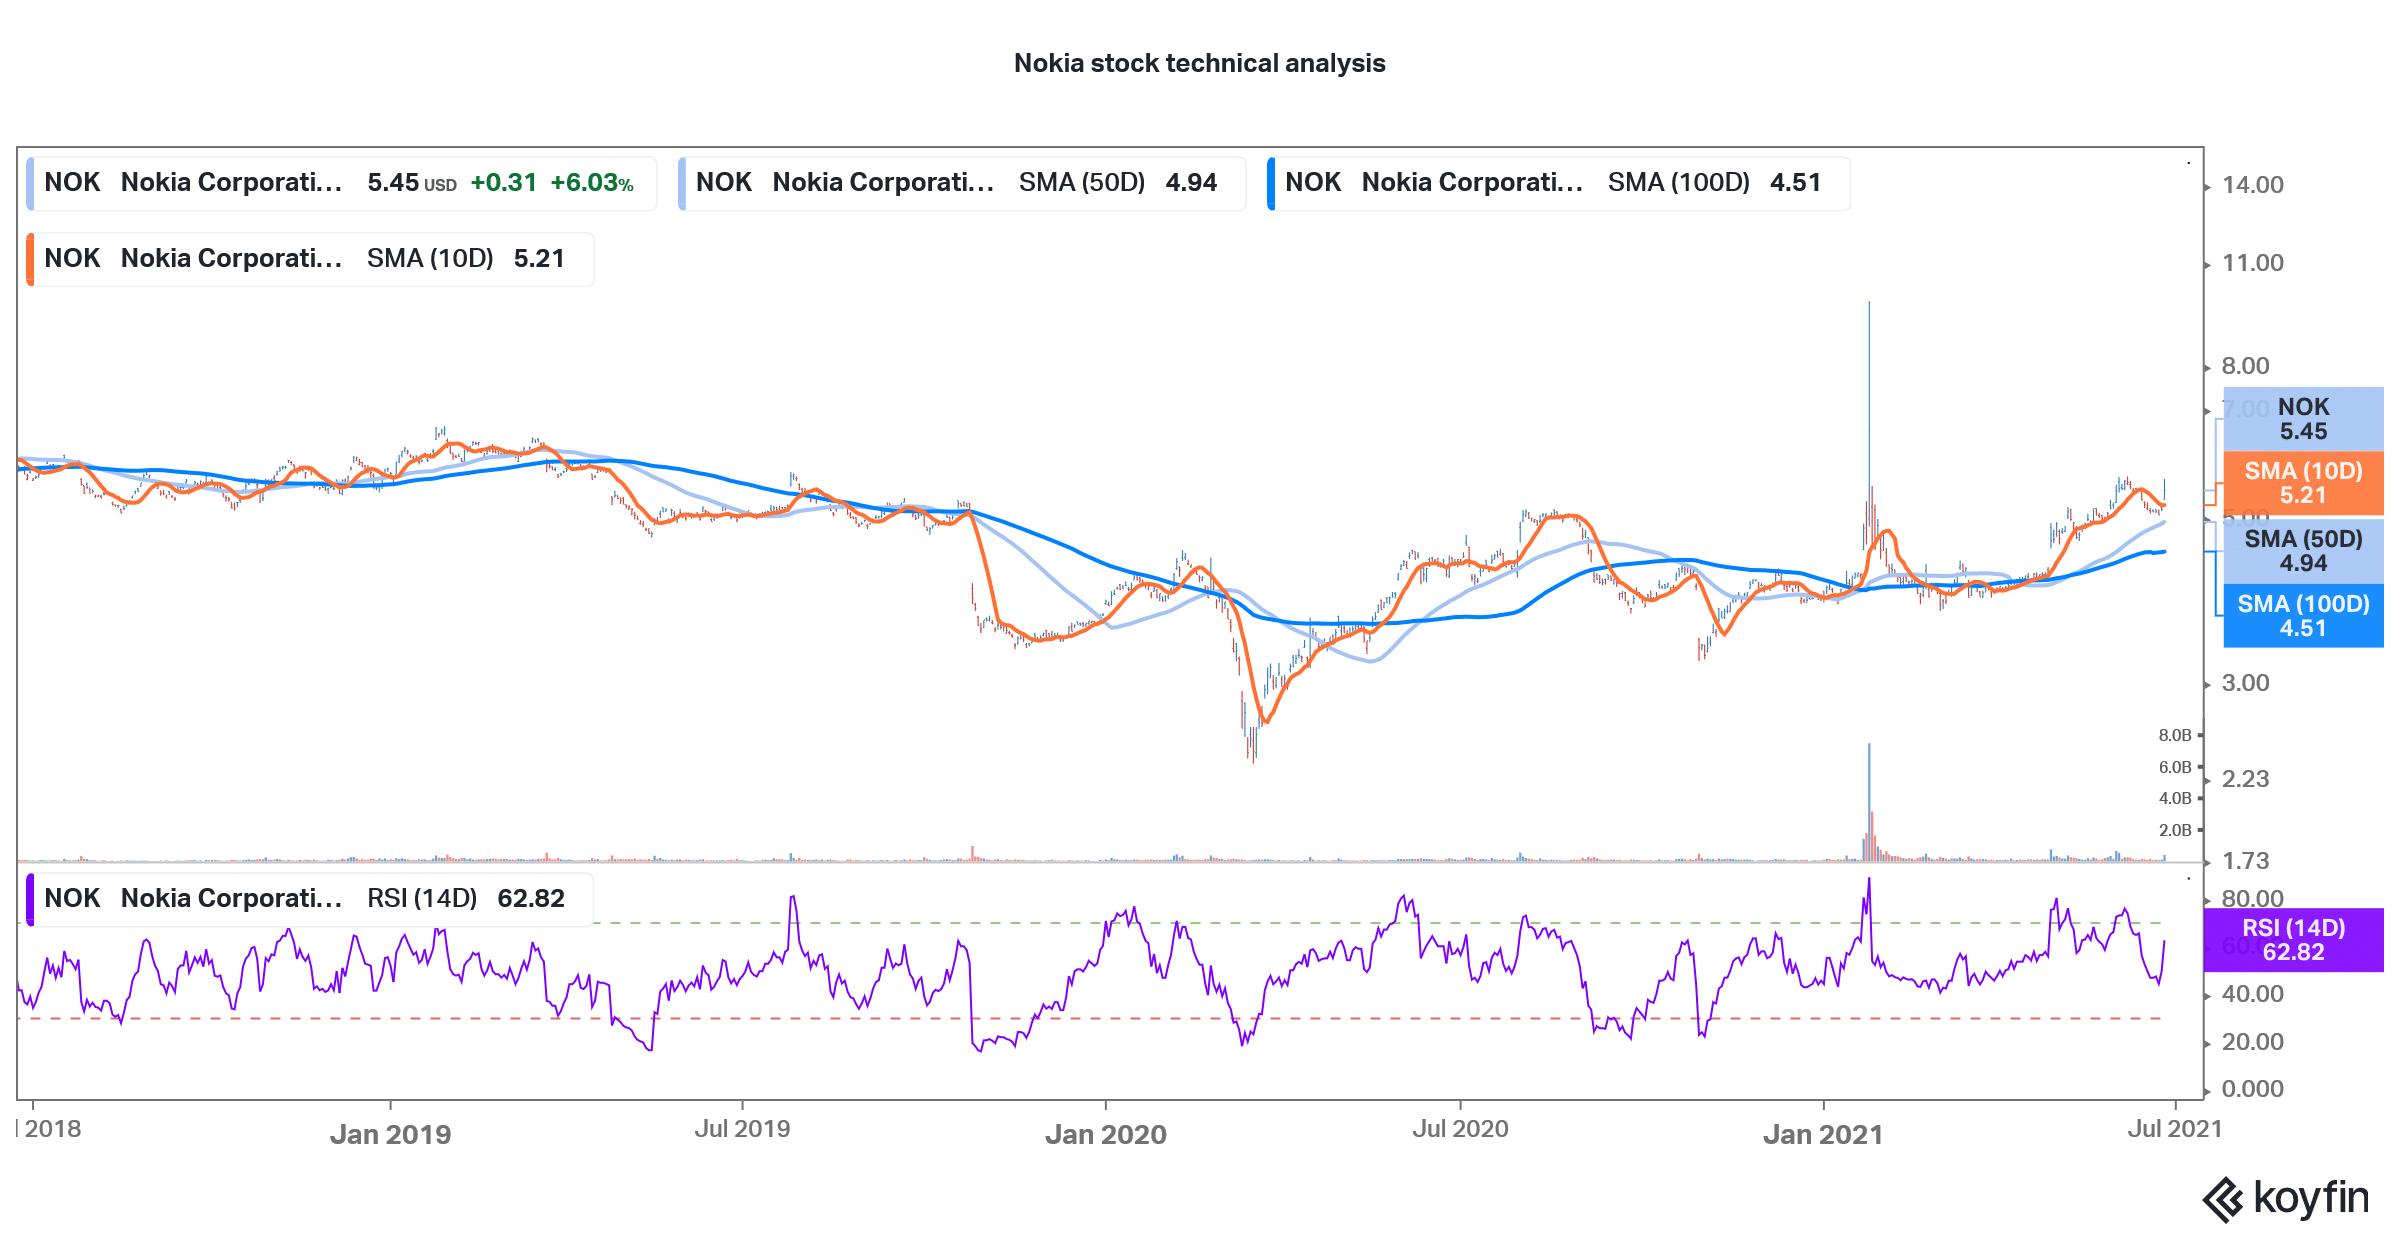Screen dimensions: 2400x1240
Task: Click the 0.000 RSI axis value
Action: click(2252, 1089)
